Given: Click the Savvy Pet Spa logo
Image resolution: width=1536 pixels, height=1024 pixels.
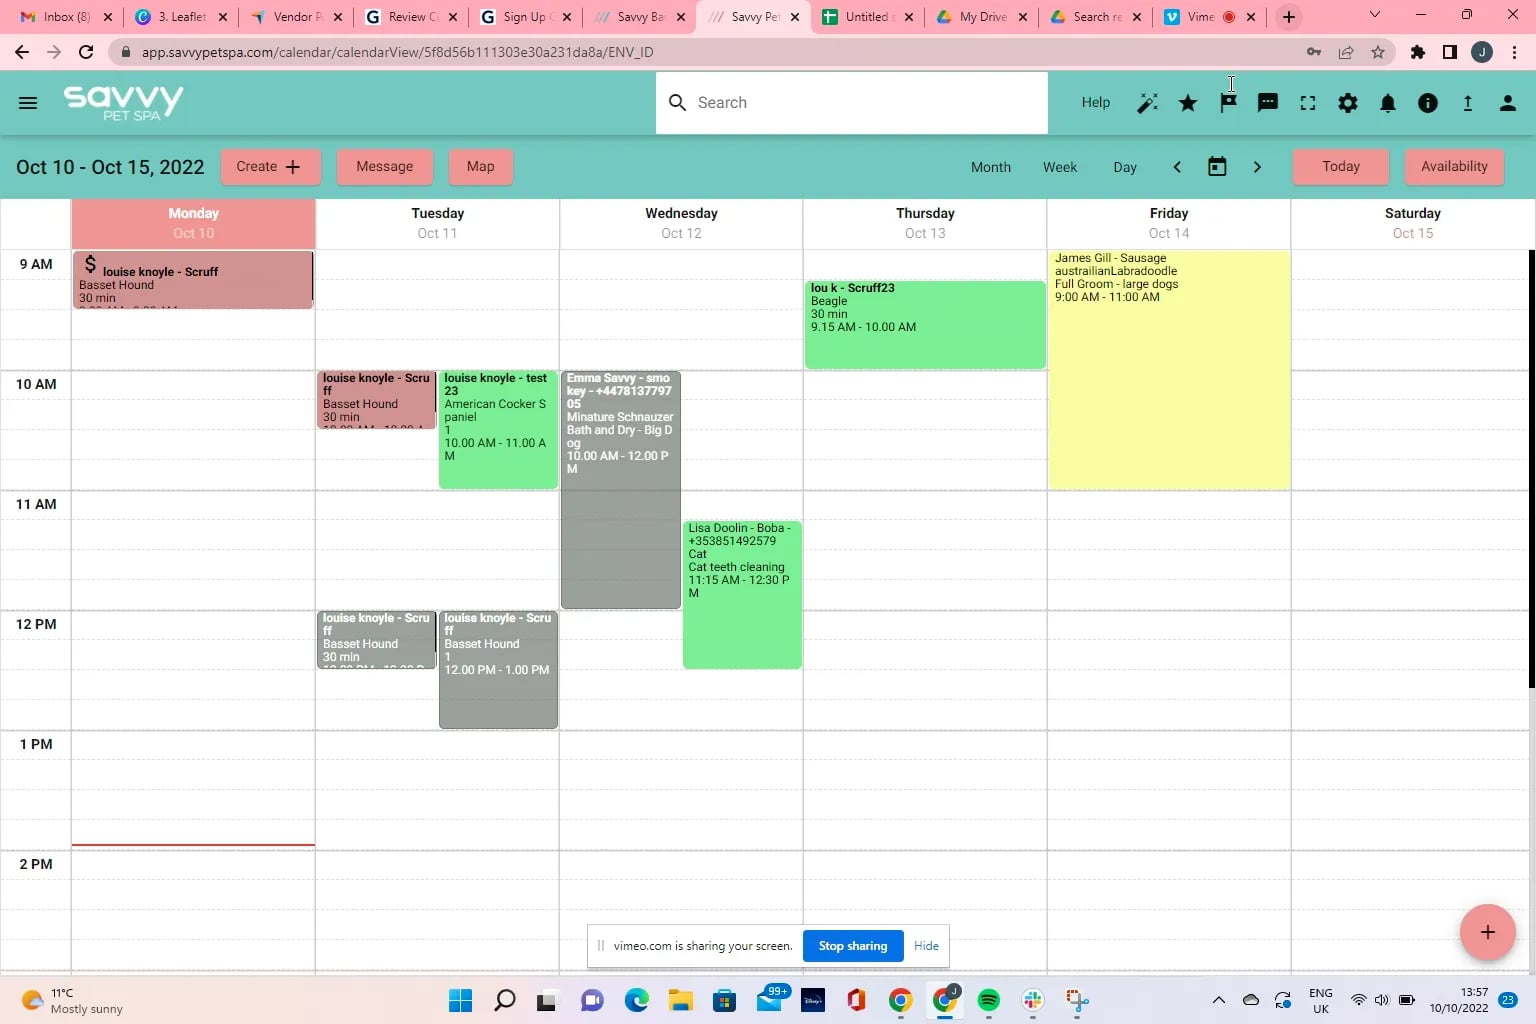Looking at the screenshot, I should tap(123, 102).
